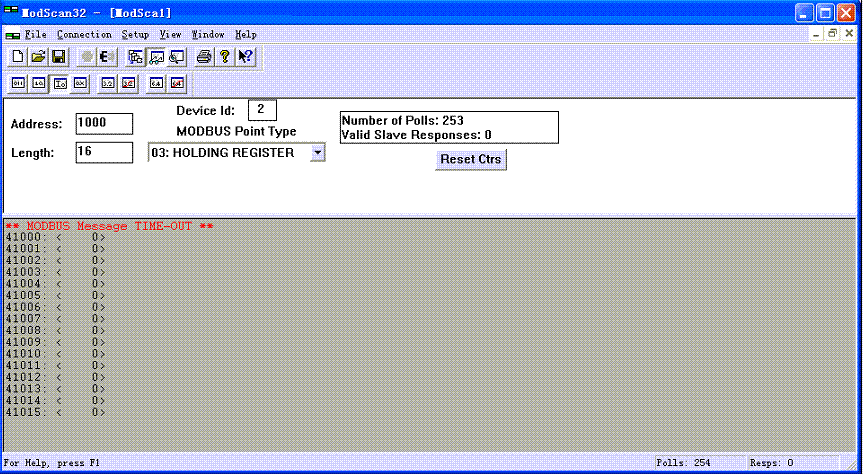
Task: Set floating point format (3.2 icon)
Action: pyautogui.click(x=108, y=84)
